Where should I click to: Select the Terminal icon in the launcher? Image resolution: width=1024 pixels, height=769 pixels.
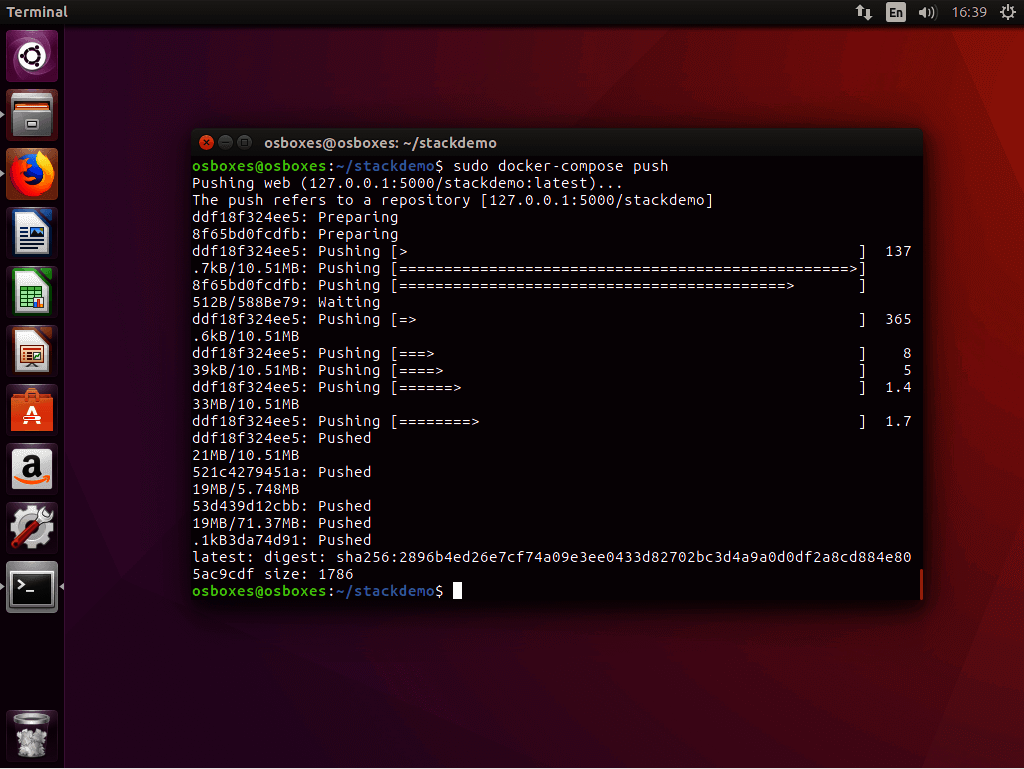(33, 587)
